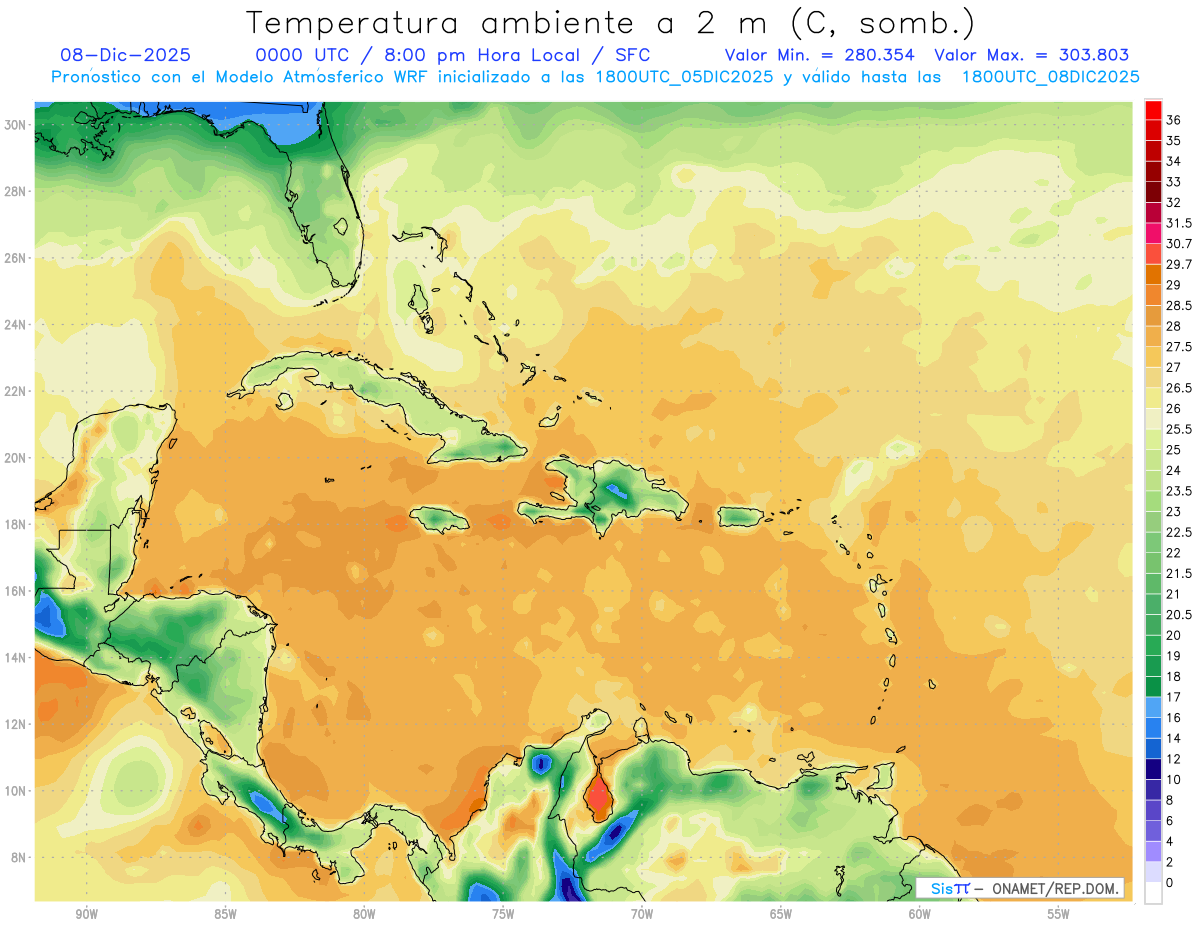Click the "SisTT" logo text
Image resolution: width=1200 pixels, height=927 pixels.
click(x=950, y=888)
